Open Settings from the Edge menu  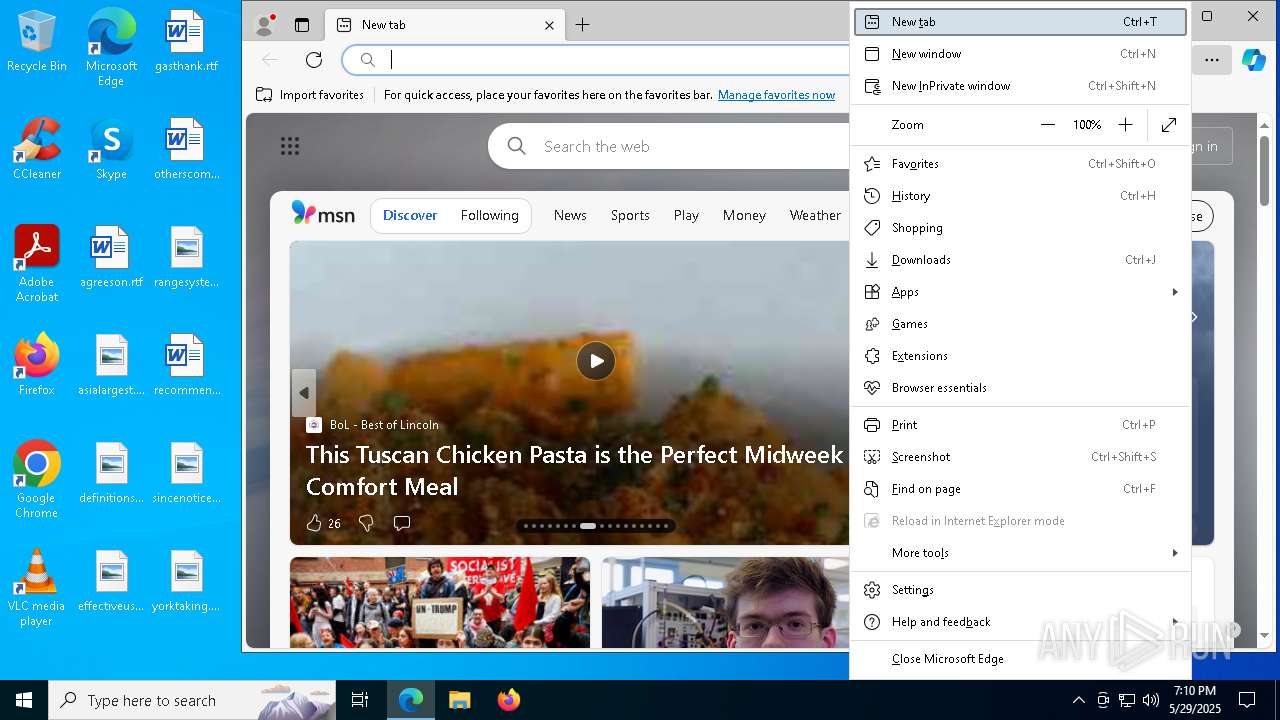click(x=1020, y=590)
